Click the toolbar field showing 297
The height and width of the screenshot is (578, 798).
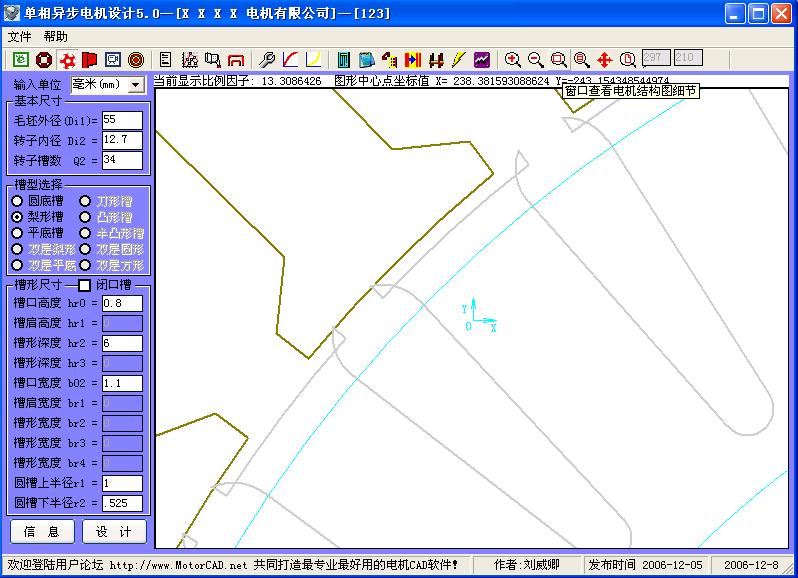click(656, 57)
